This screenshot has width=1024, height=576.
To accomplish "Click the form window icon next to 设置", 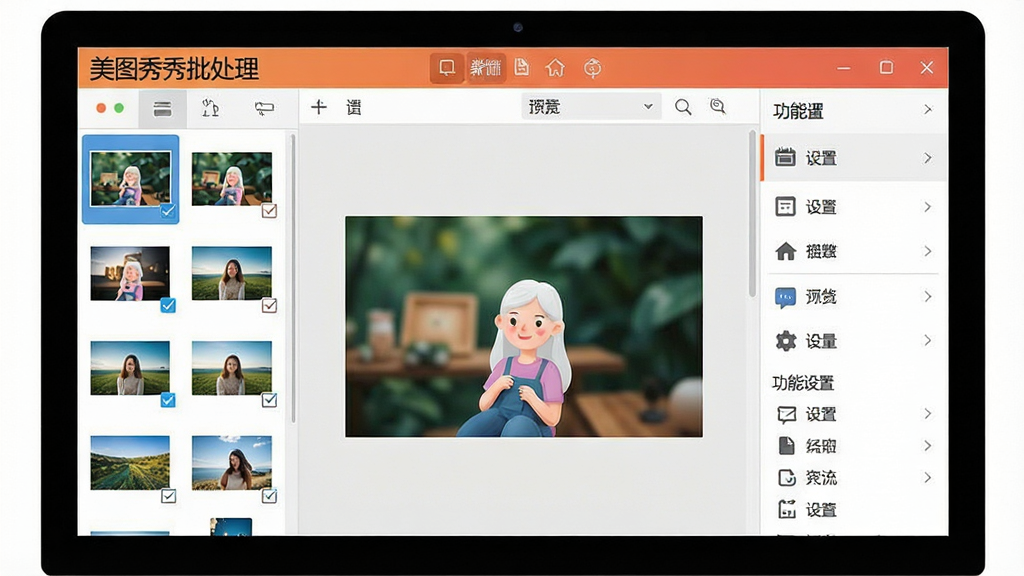I will pyautogui.click(x=785, y=206).
